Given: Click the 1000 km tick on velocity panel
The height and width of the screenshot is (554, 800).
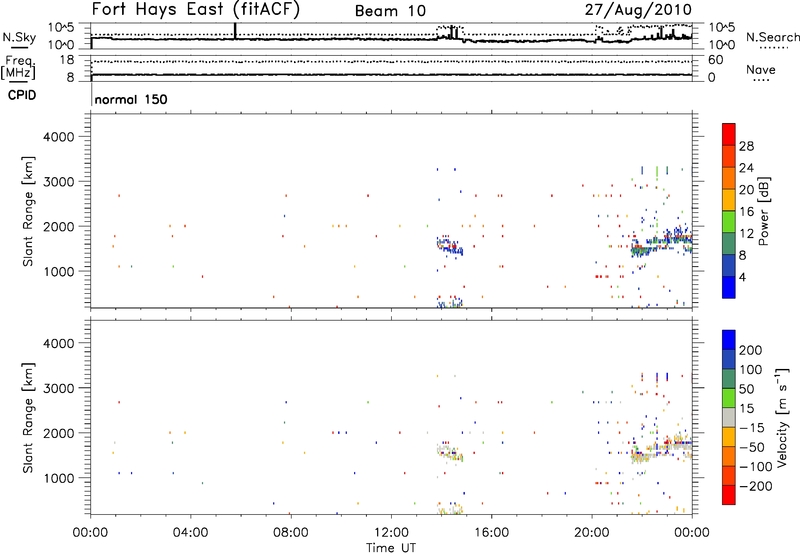Looking at the screenshot, I should click(x=59, y=478).
